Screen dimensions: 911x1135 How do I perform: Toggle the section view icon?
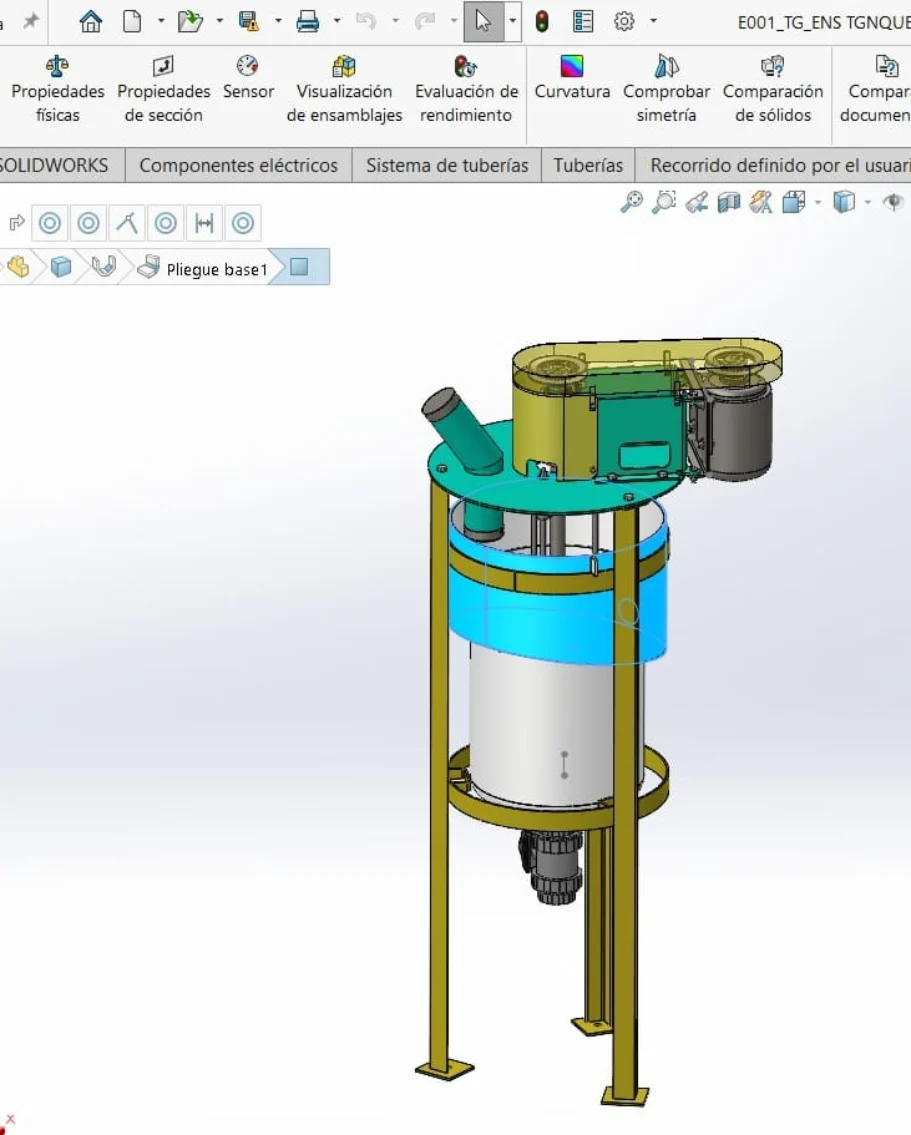(x=729, y=203)
